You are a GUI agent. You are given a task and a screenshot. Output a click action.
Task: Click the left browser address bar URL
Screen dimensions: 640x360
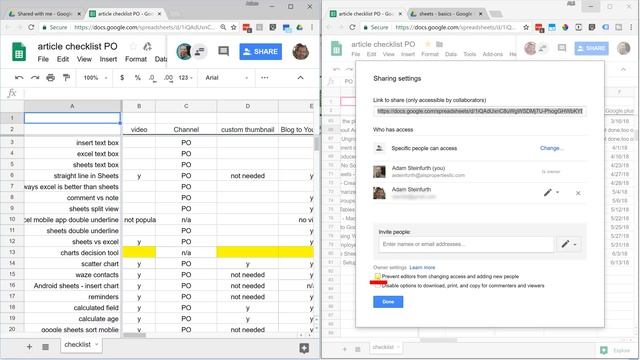[144, 27]
